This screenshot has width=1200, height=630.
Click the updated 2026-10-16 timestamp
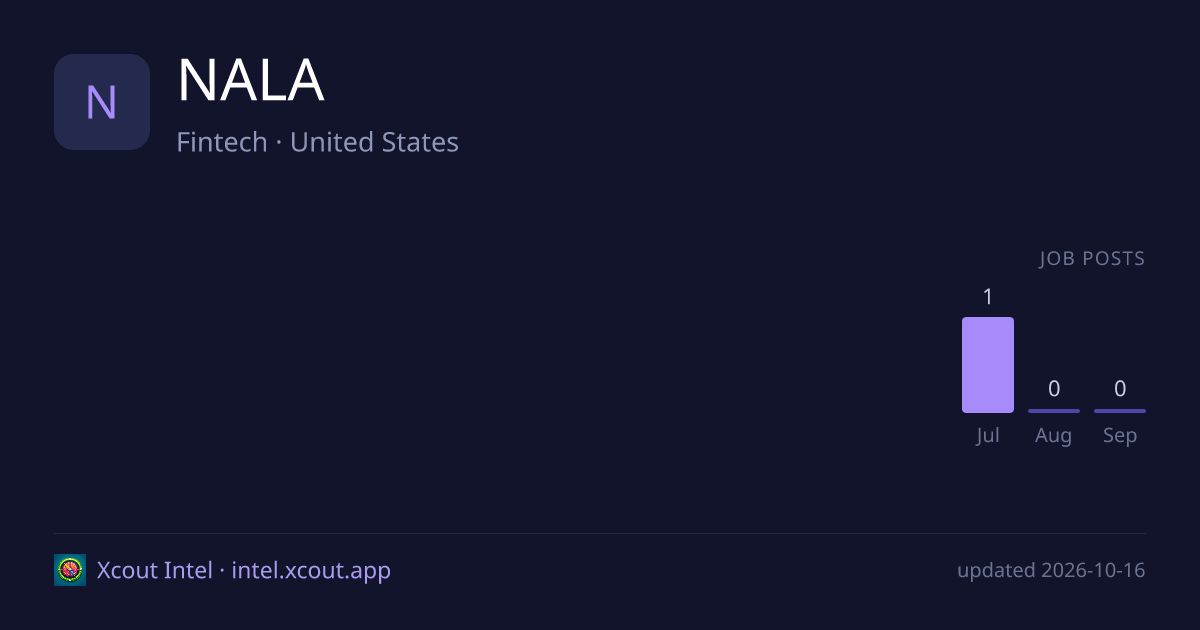tap(1051, 571)
